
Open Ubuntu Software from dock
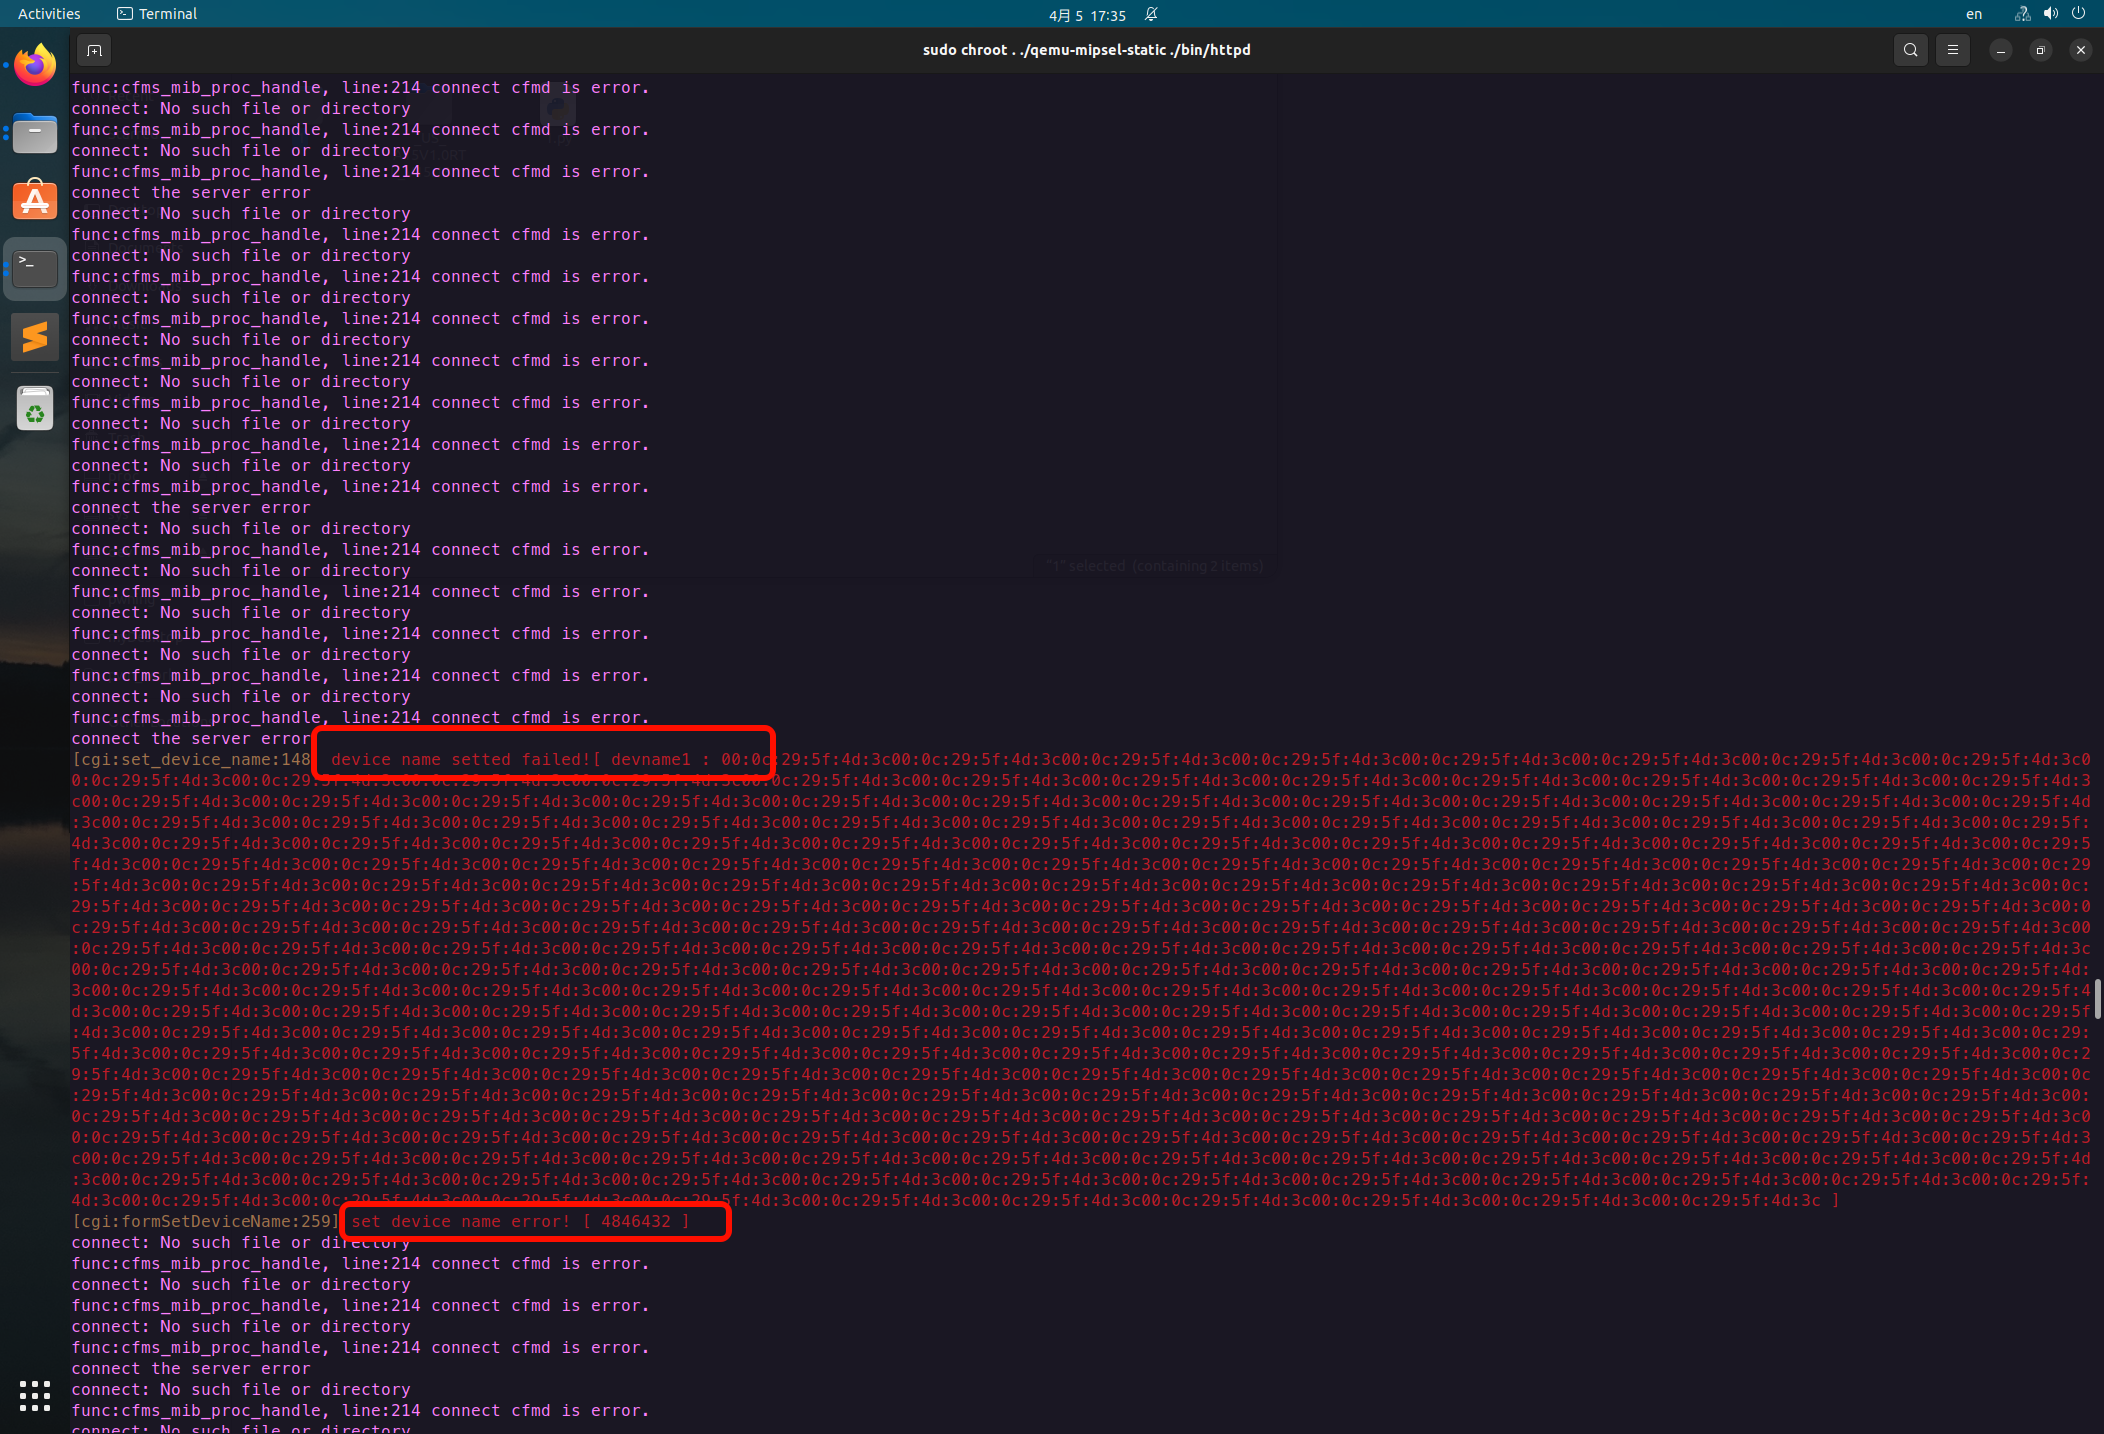point(35,201)
